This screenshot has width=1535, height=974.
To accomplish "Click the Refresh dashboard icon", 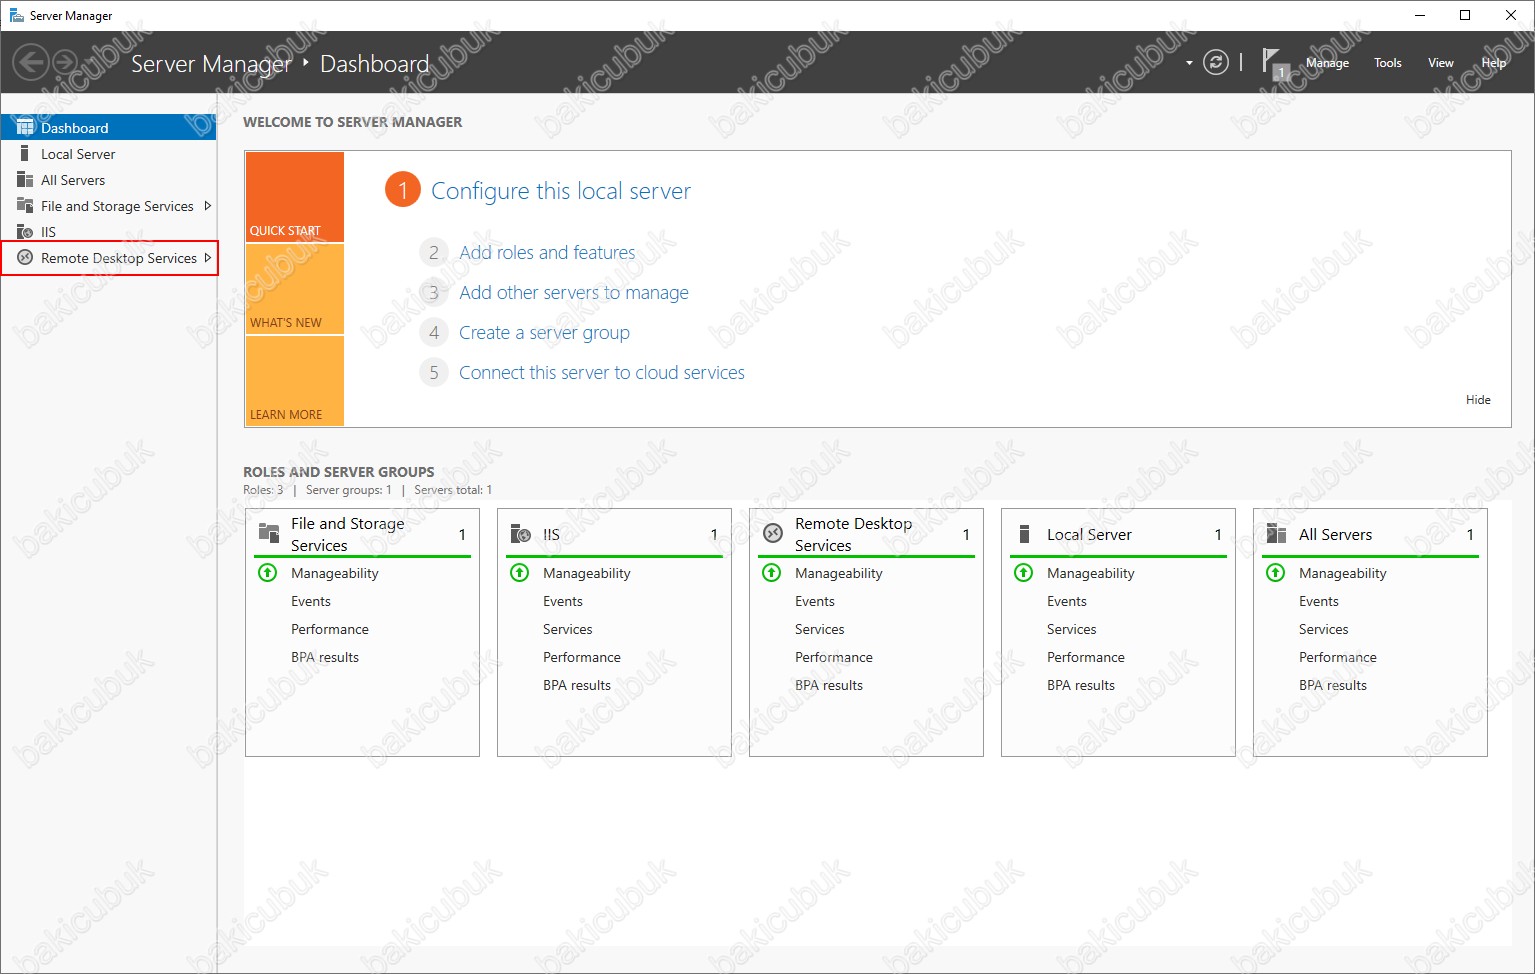I will point(1216,63).
